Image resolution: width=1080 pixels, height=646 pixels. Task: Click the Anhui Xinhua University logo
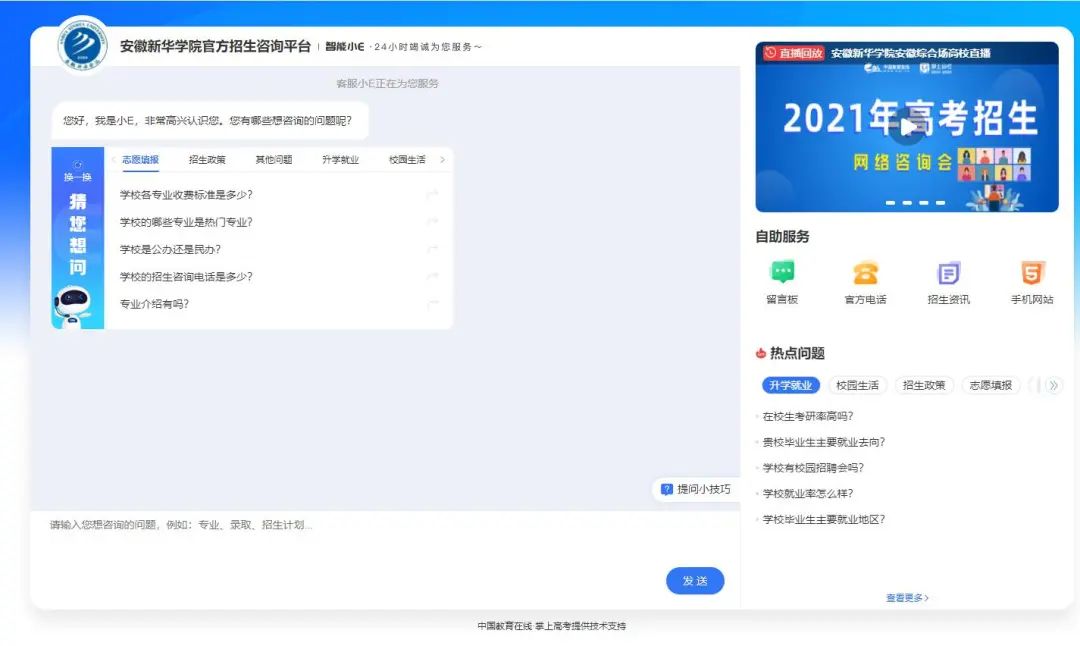click(x=82, y=45)
